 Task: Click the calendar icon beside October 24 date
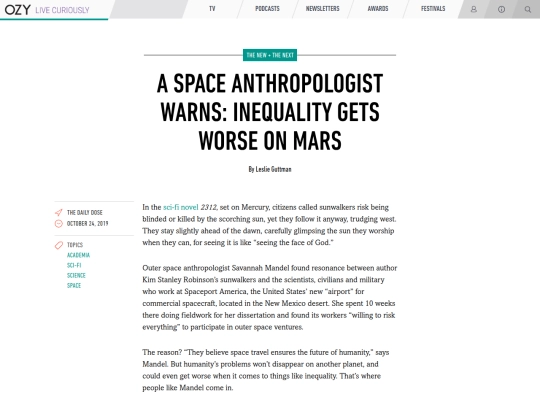(59, 224)
